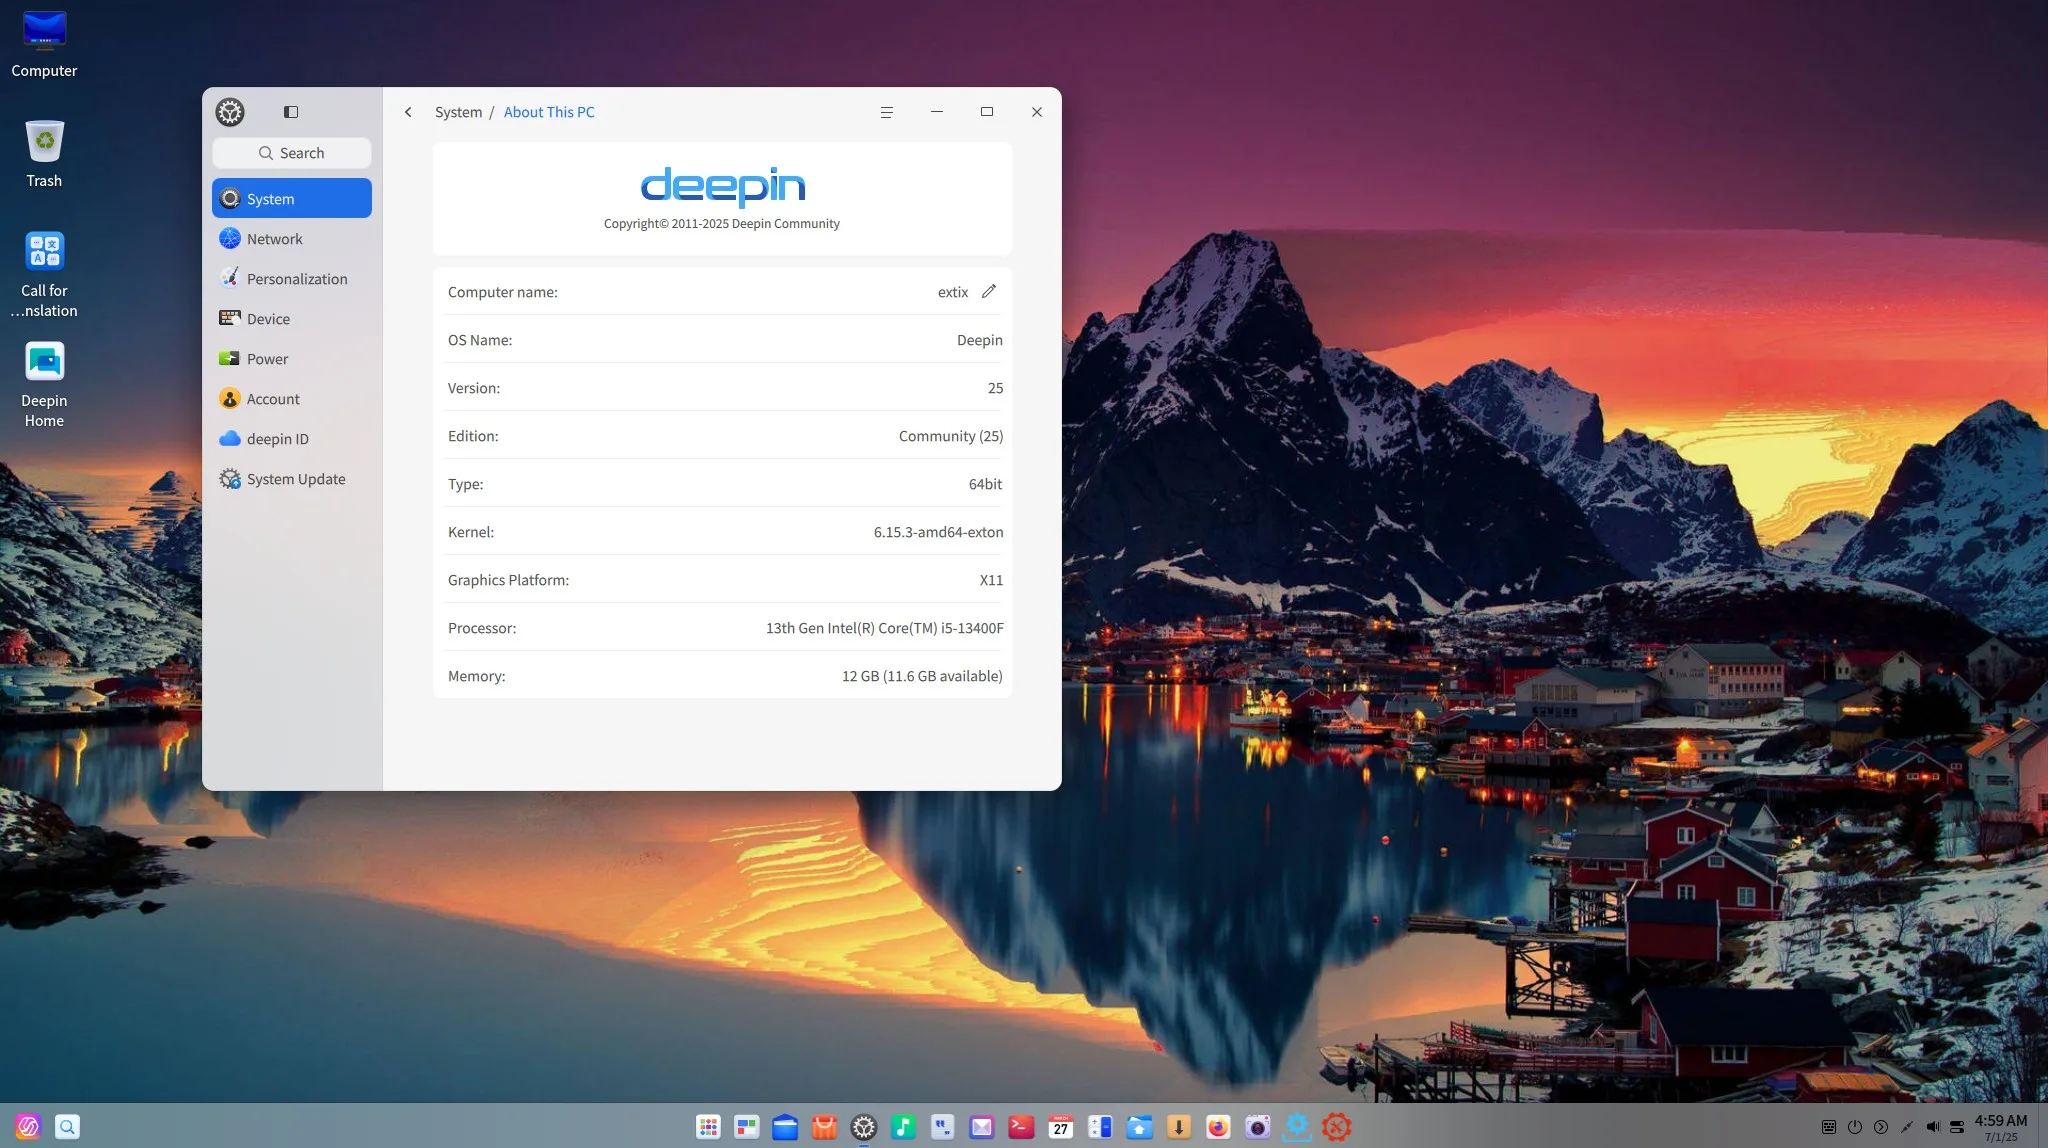Image resolution: width=2048 pixels, height=1148 pixels.
Task: Open the terminal from the dock
Action: coord(1021,1127)
